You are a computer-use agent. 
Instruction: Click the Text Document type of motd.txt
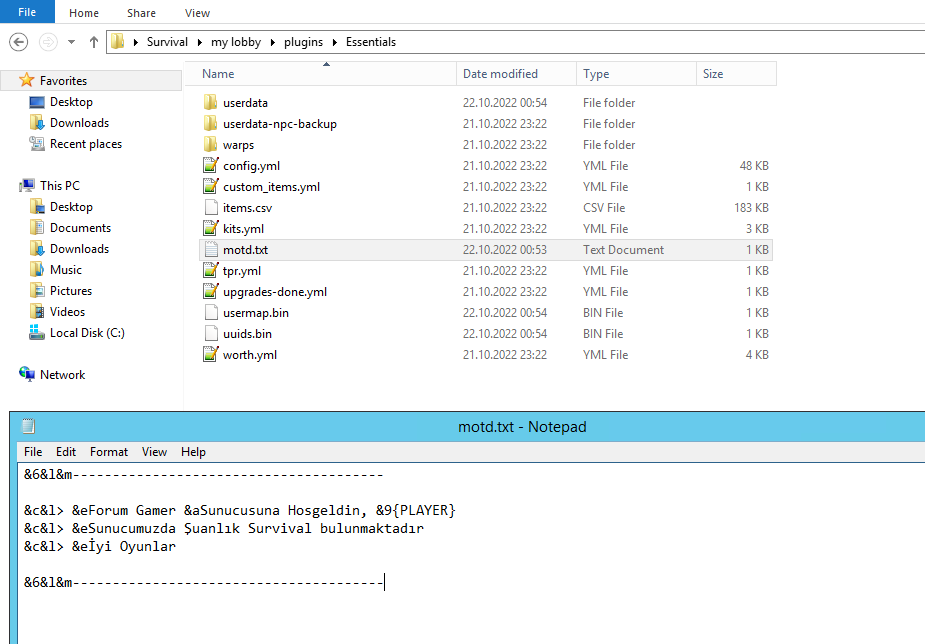[623, 249]
